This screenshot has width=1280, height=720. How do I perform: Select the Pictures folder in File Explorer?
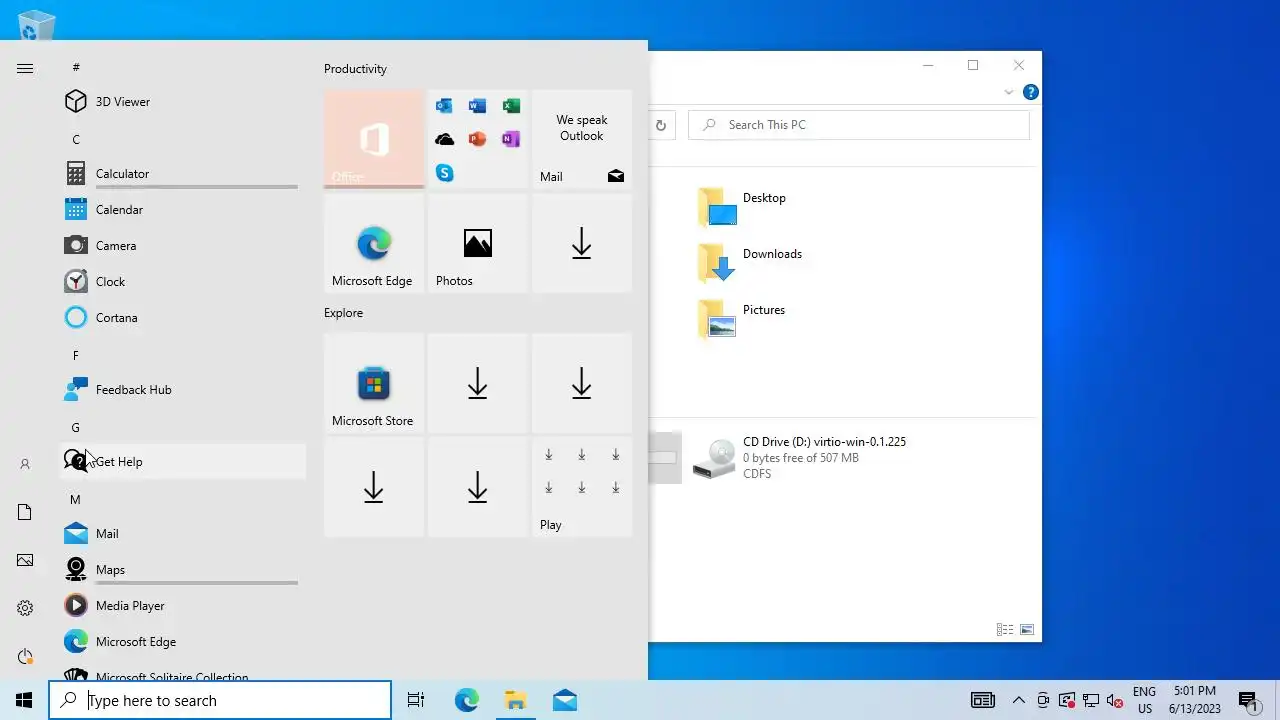[743, 318]
